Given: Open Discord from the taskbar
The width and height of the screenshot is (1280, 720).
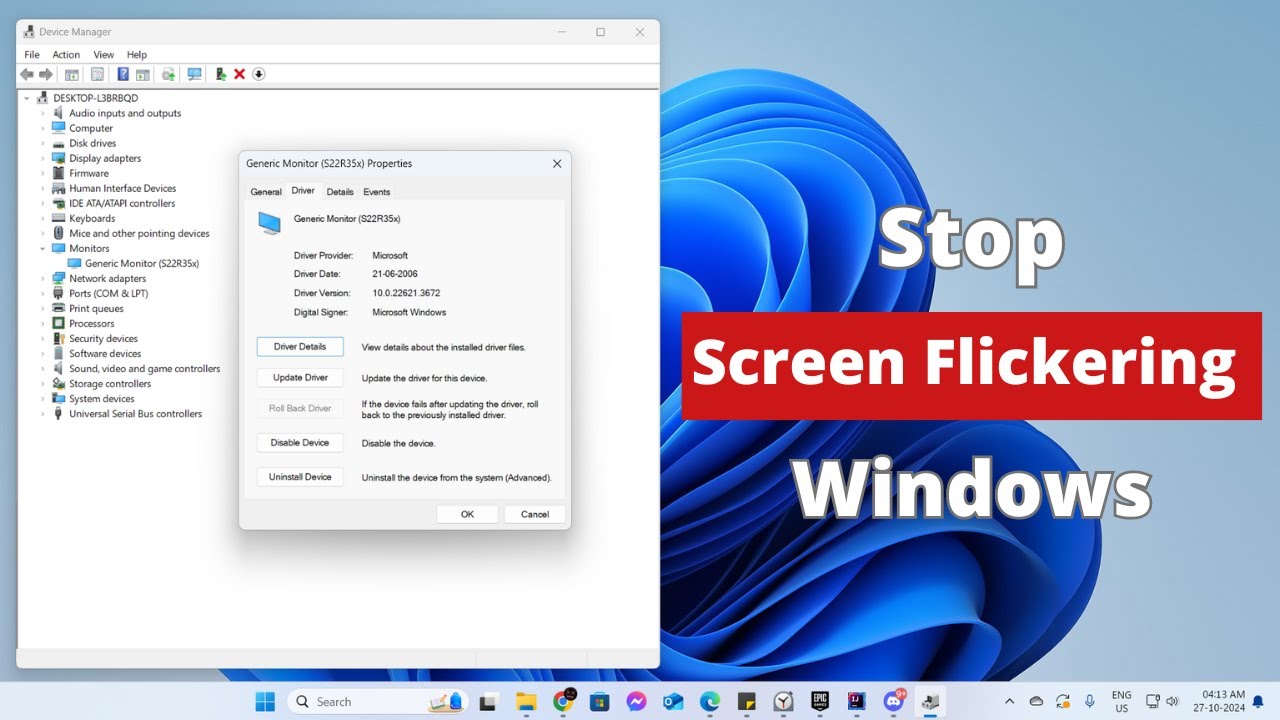Looking at the screenshot, I should [893, 702].
